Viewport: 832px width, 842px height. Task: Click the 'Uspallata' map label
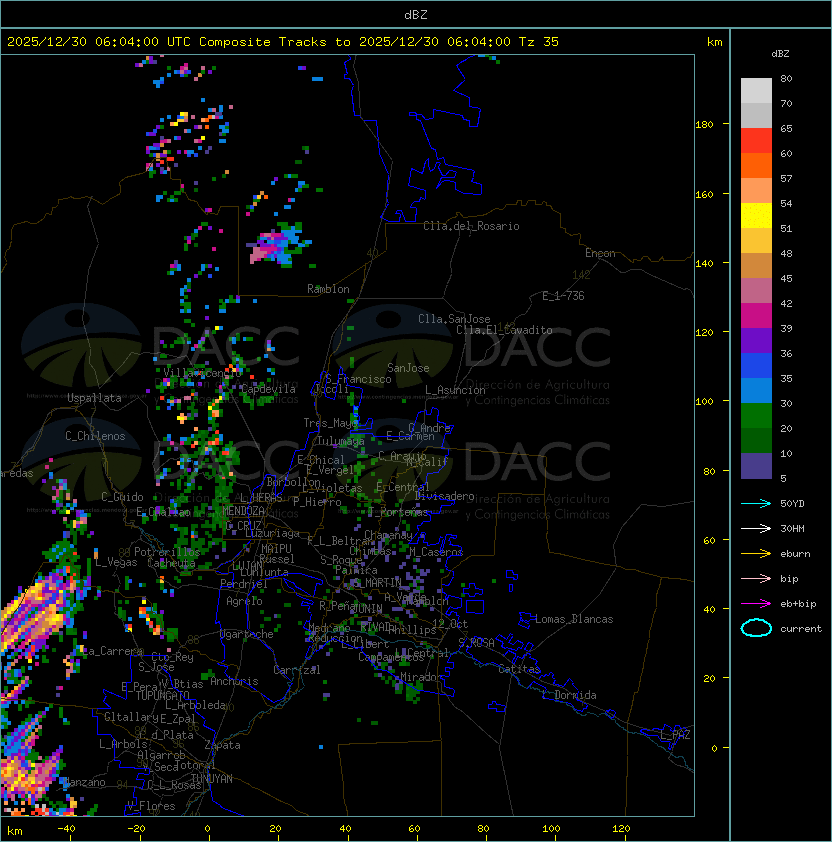click(x=94, y=398)
